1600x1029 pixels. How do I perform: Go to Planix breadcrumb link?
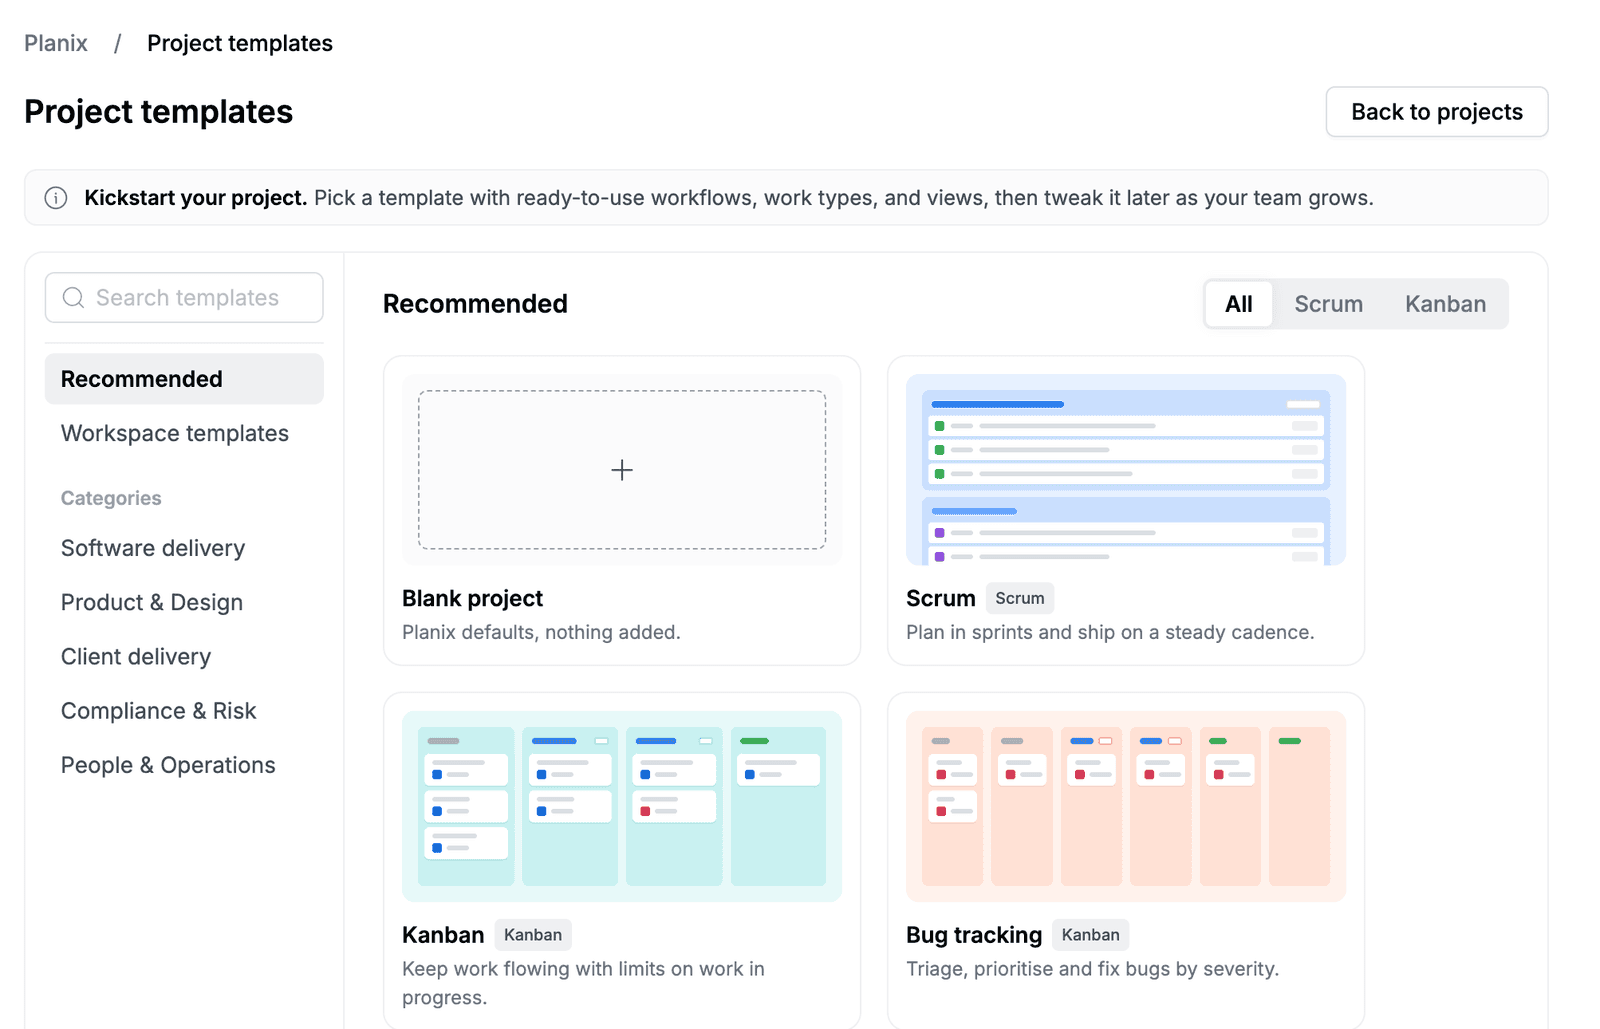coord(56,43)
